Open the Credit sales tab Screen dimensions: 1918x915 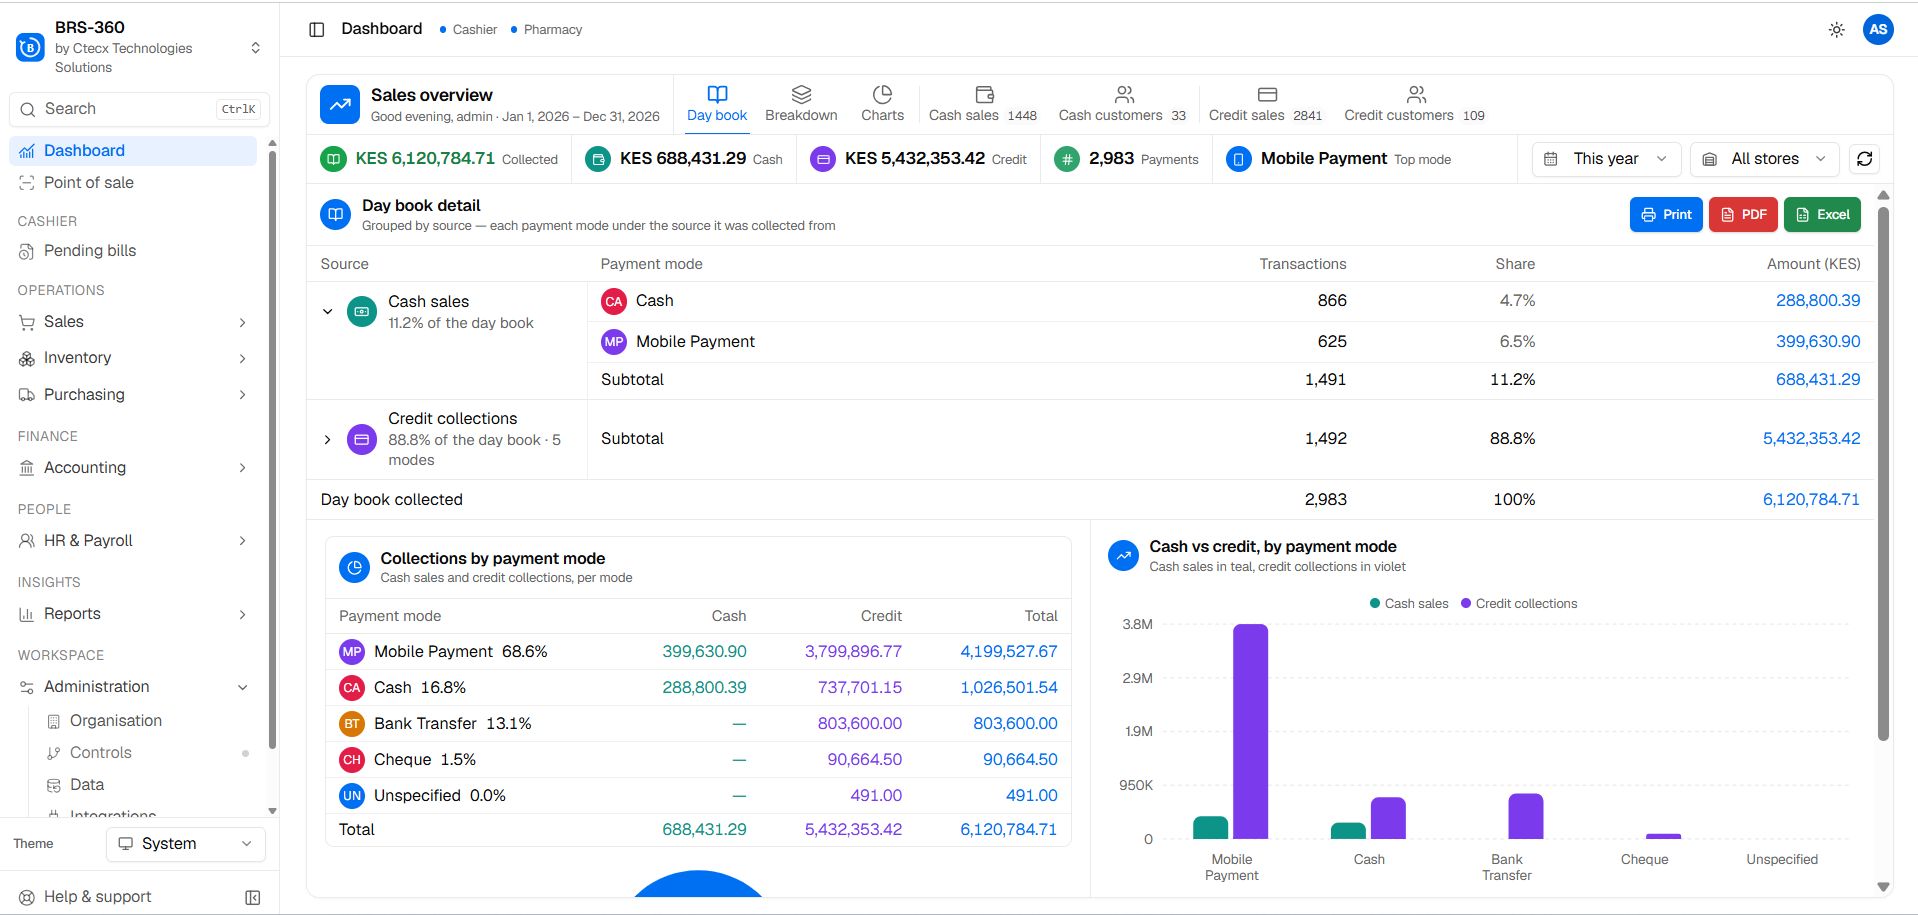1265,104
